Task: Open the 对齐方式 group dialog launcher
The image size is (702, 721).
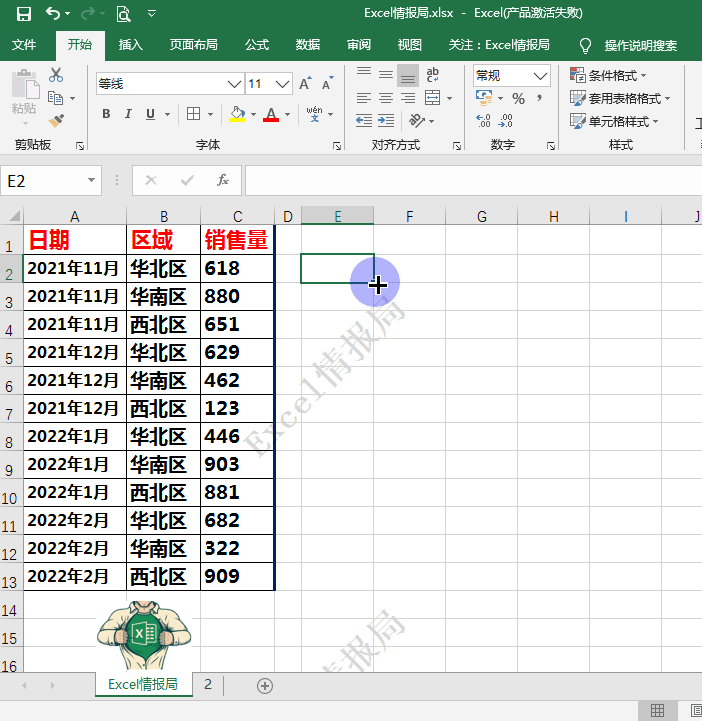Action: [x=457, y=146]
